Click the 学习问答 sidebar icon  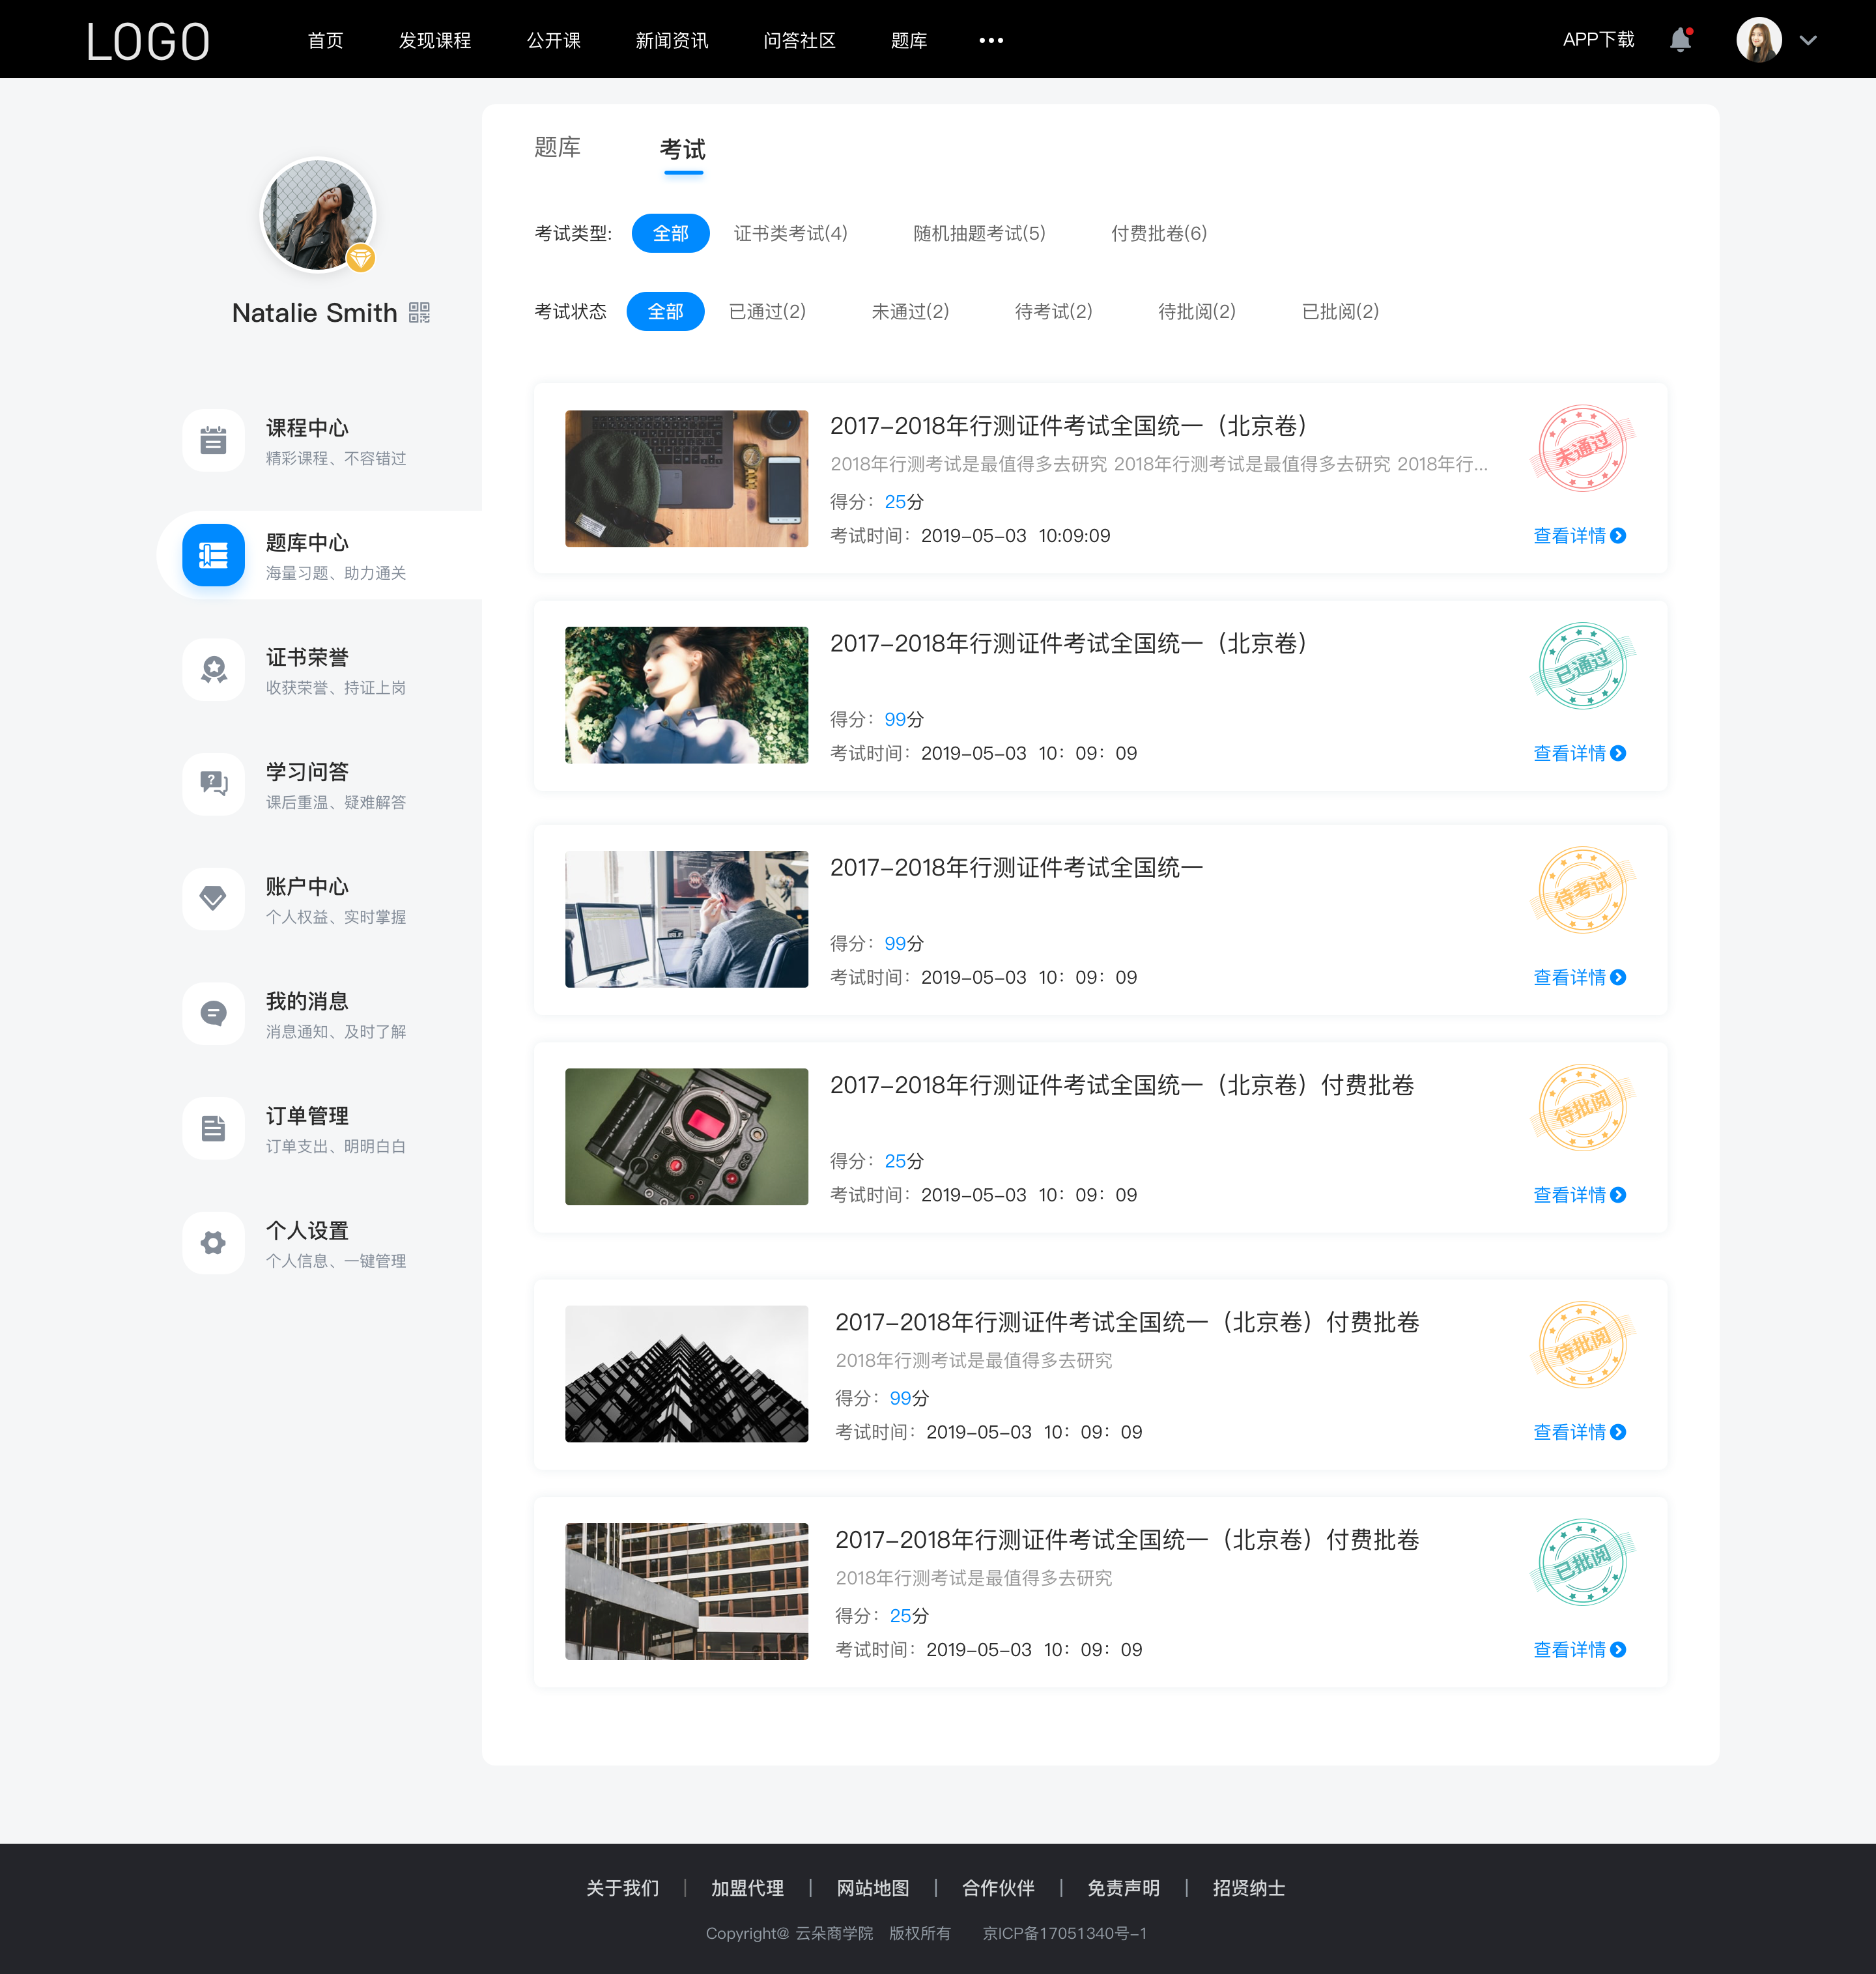212,782
